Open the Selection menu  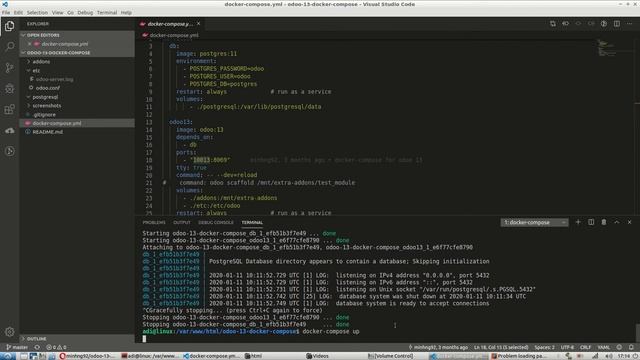click(x=37, y=13)
